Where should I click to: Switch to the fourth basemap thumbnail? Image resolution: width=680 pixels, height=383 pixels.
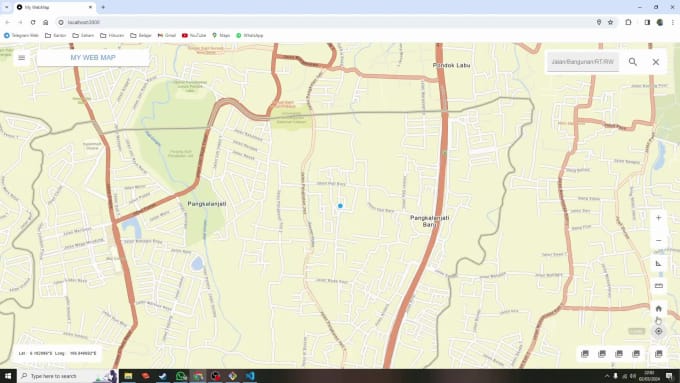point(636,354)
